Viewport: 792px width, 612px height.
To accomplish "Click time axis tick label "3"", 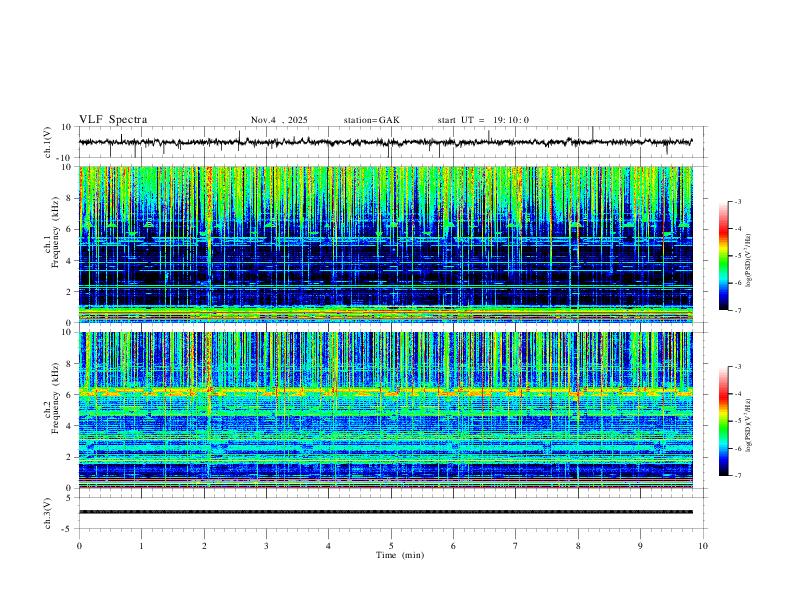I will click(266, 546).
